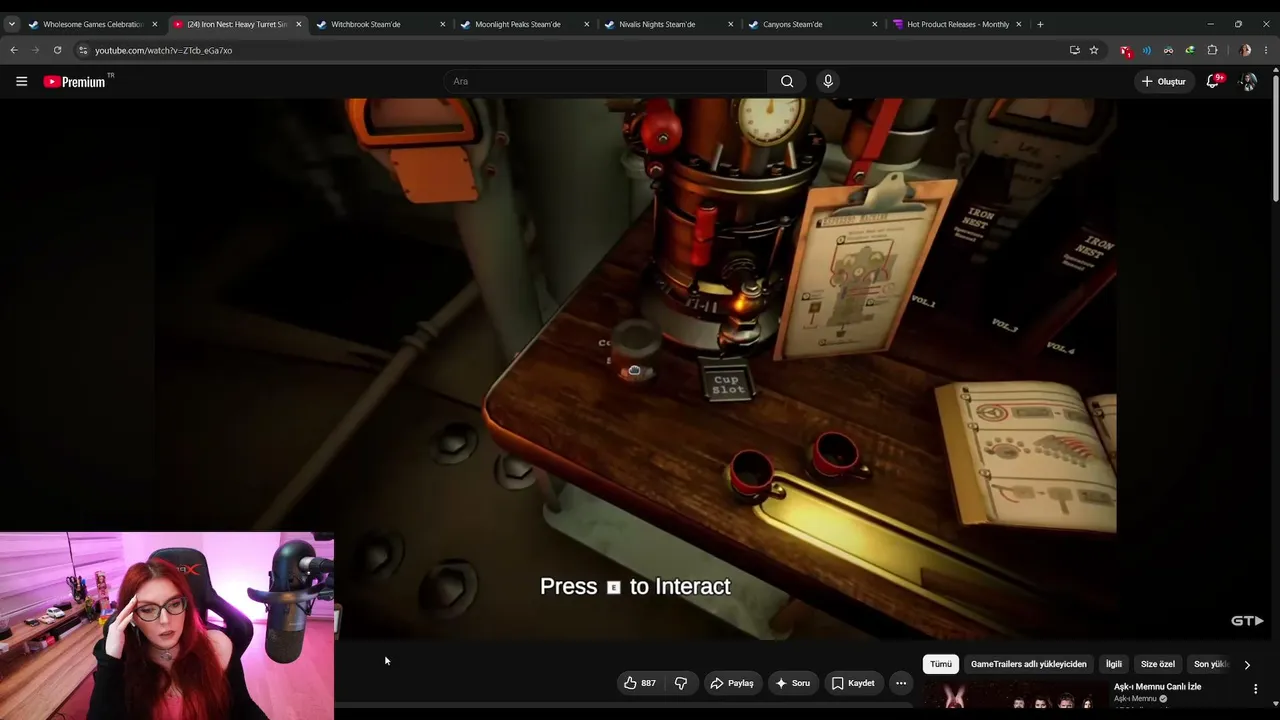Screen dimensions: 1280x720
Task: Close the Moonlight Peaks Steam'de tab
Action: pyautogui.click(x=587, y=24)
